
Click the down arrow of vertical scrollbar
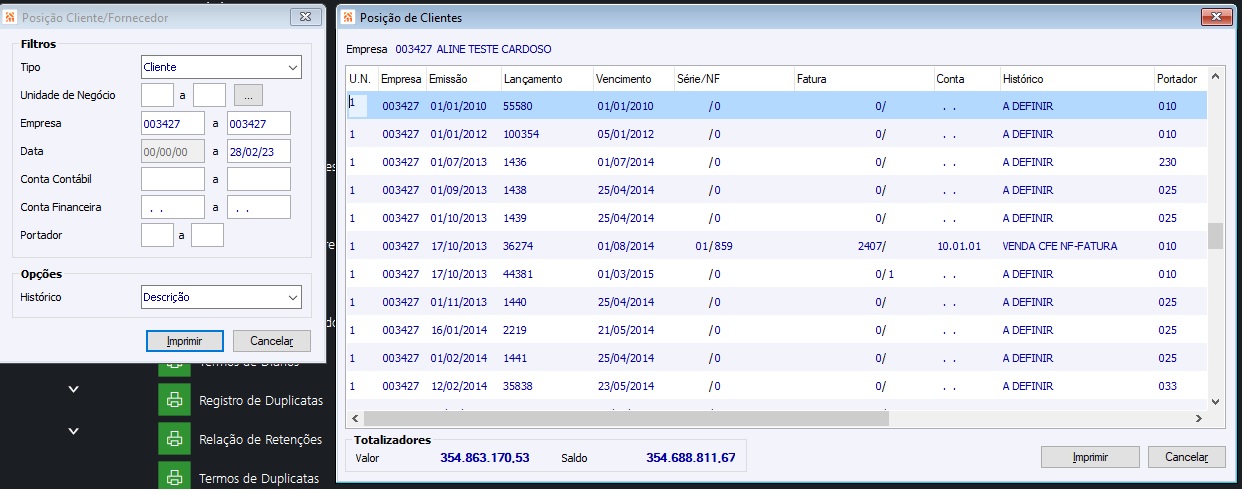tap(1215, 401)
